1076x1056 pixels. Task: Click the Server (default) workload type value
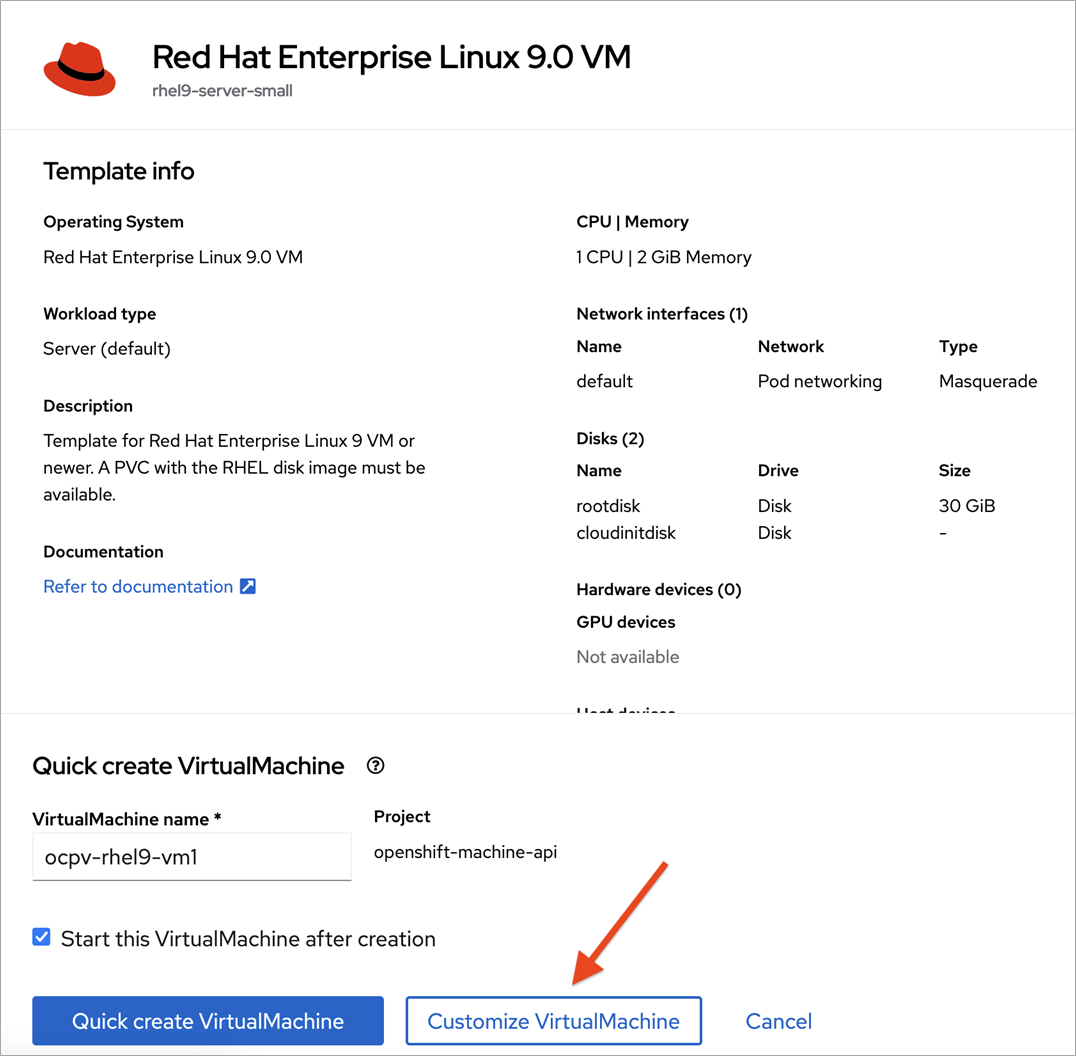click(107, 349)
